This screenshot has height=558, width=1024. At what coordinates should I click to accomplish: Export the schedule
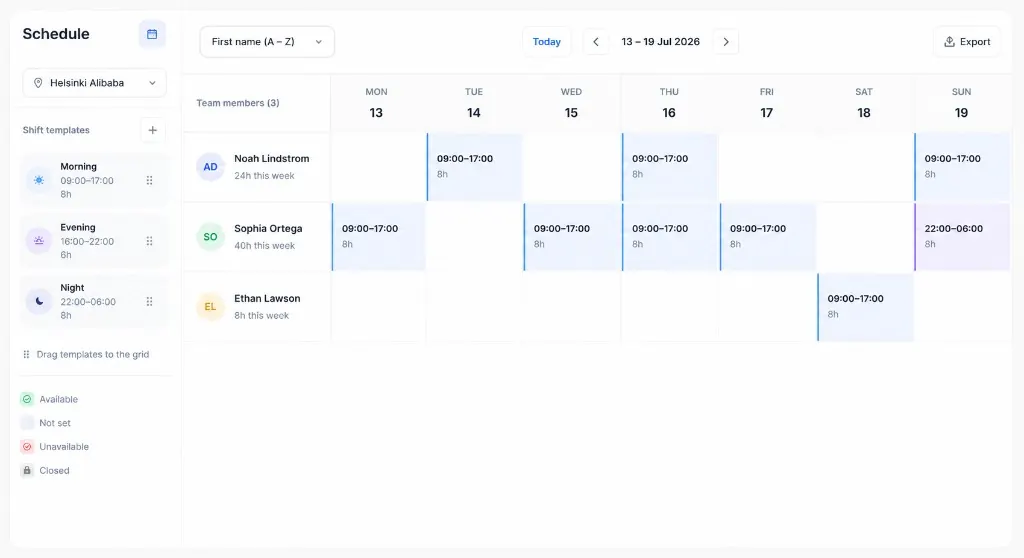(x=967, y=42)
